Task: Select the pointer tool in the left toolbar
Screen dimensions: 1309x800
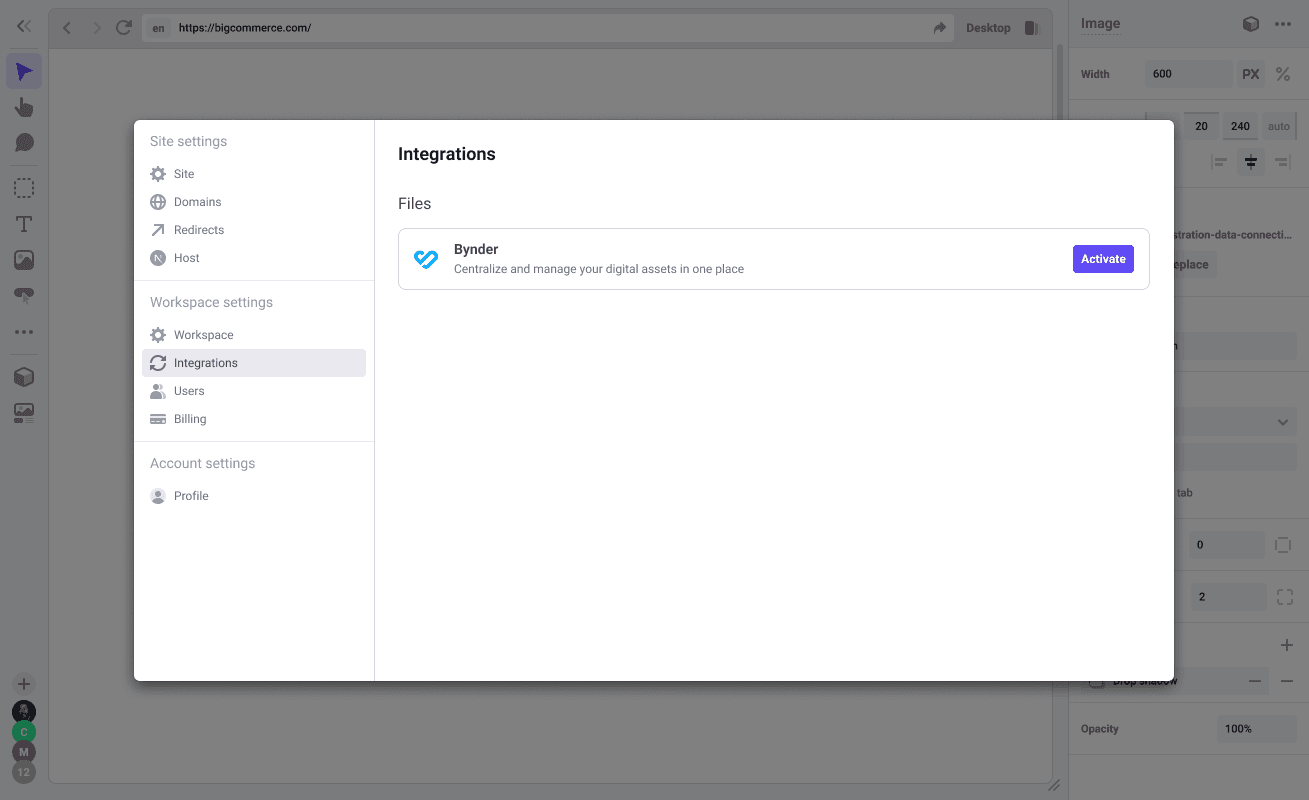Action: [x=24, y=70]
